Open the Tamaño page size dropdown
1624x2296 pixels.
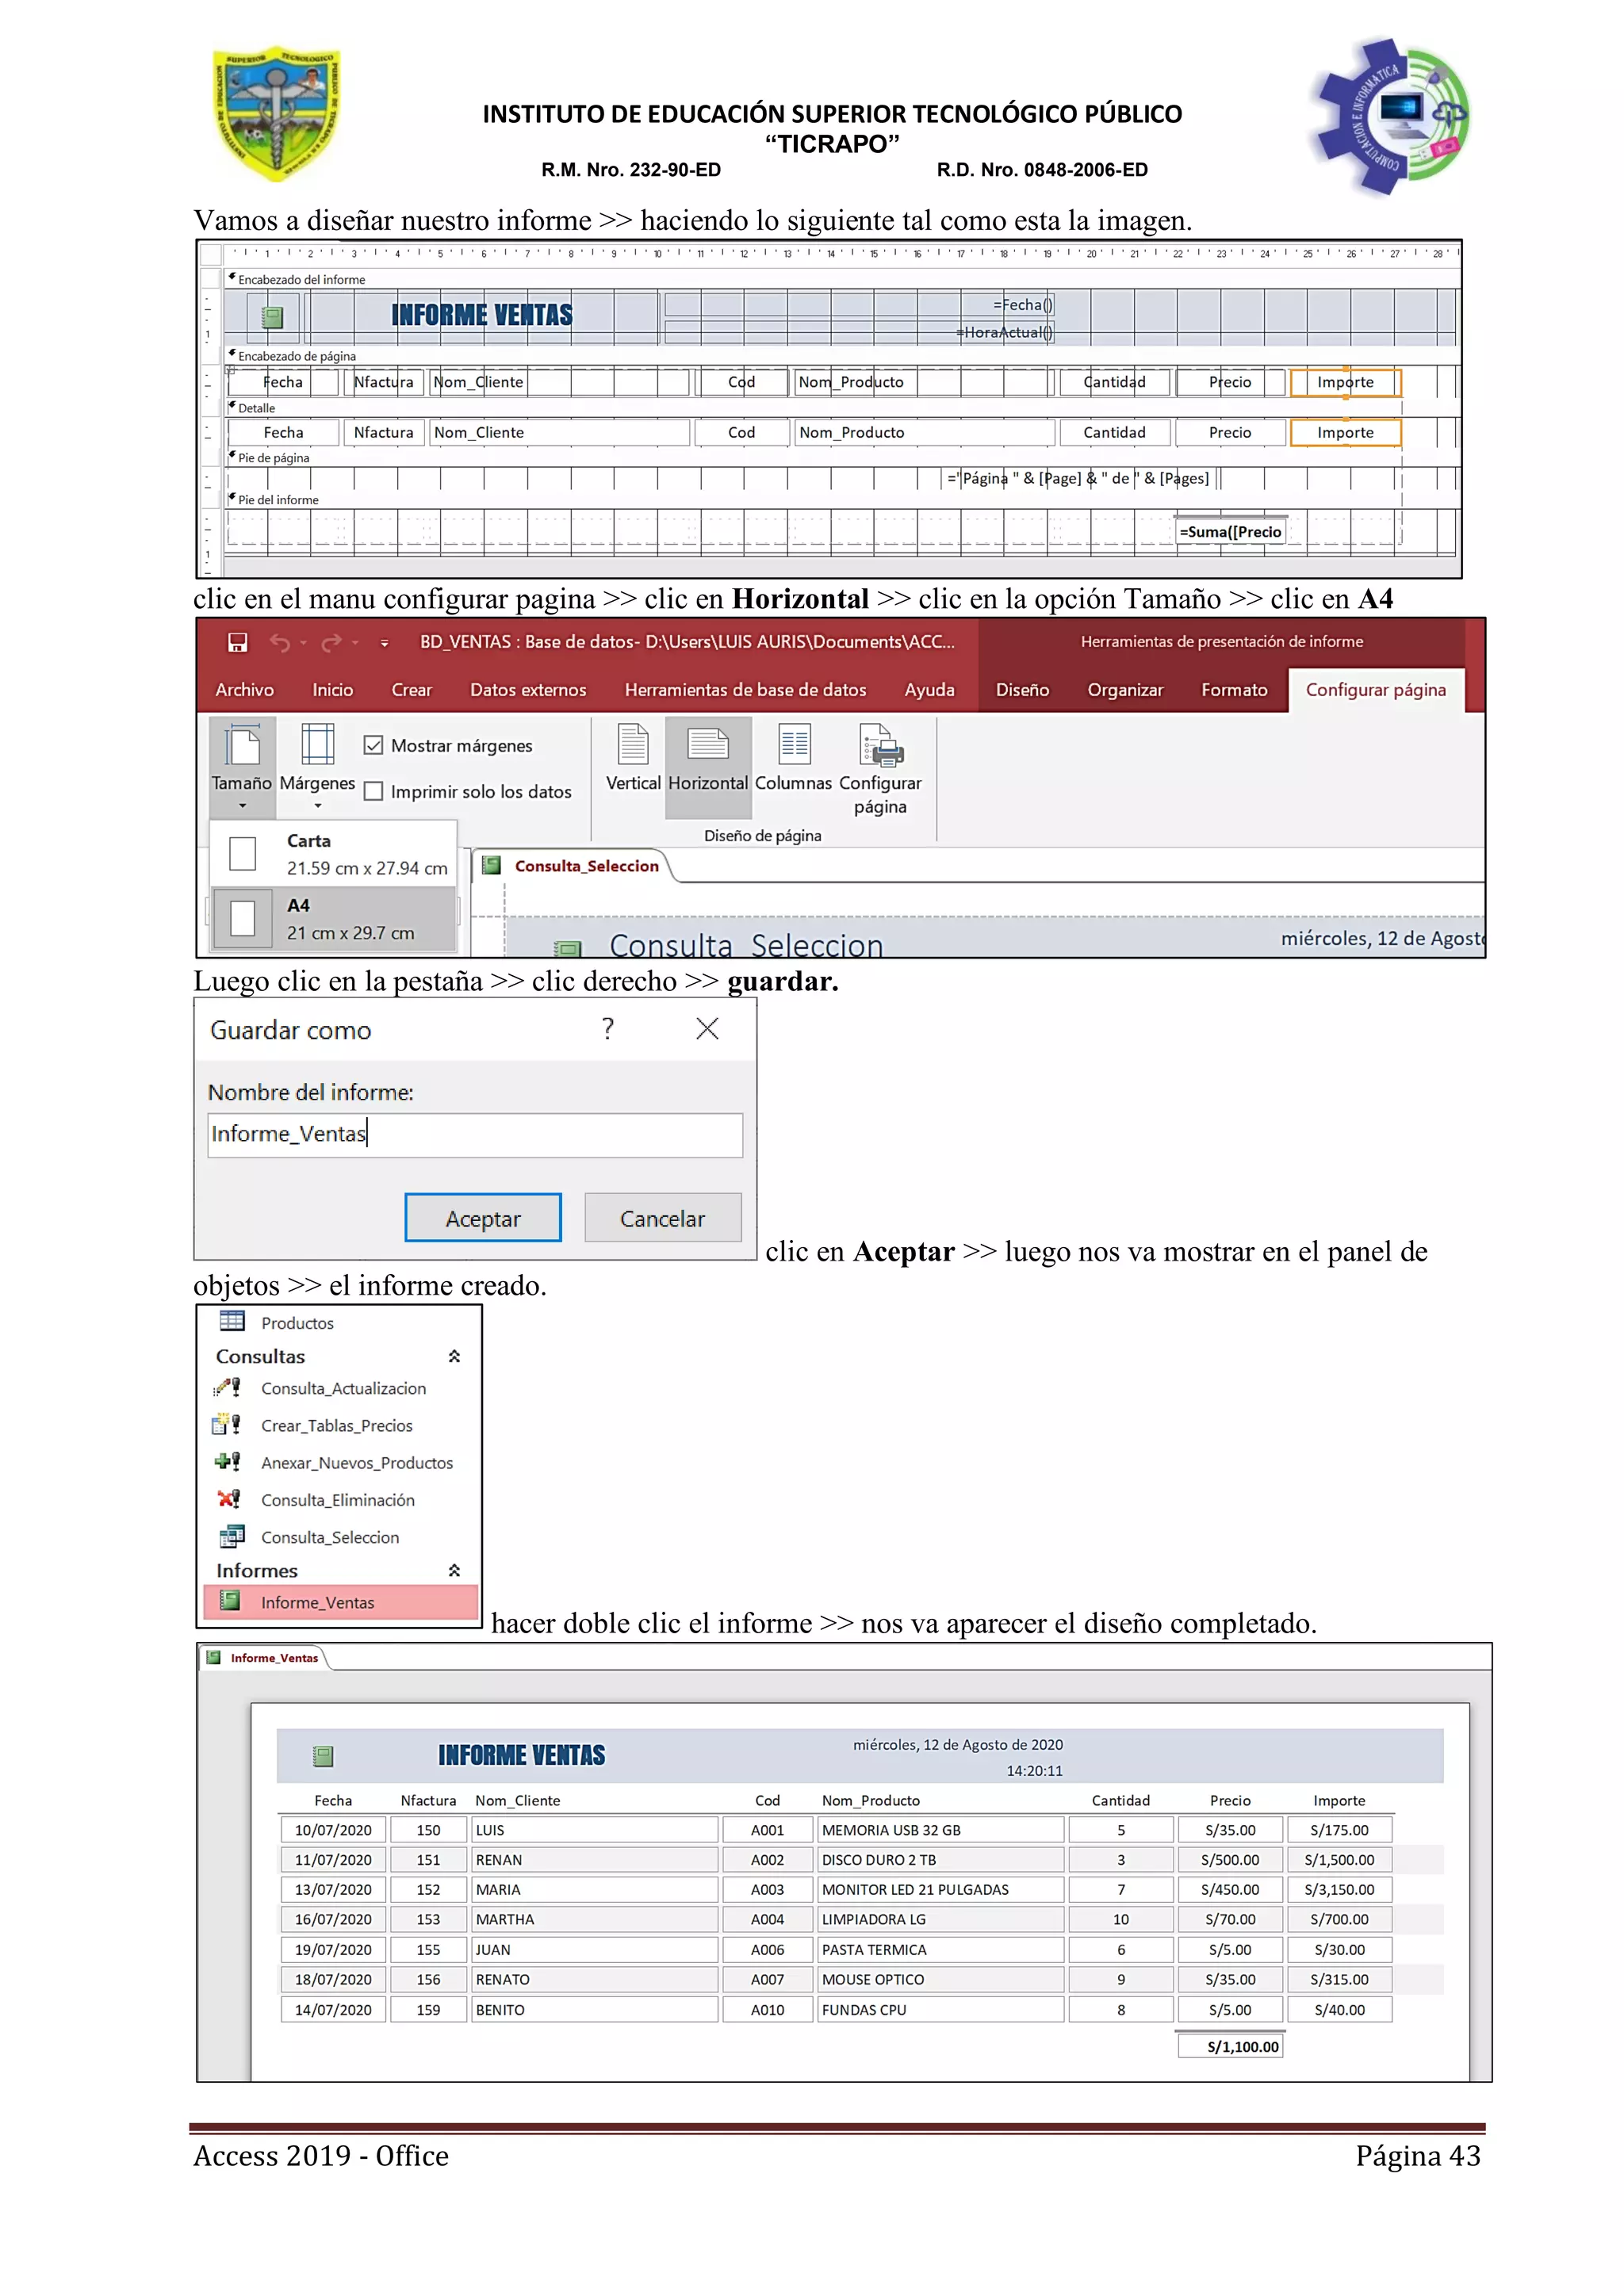coord(242,767)
